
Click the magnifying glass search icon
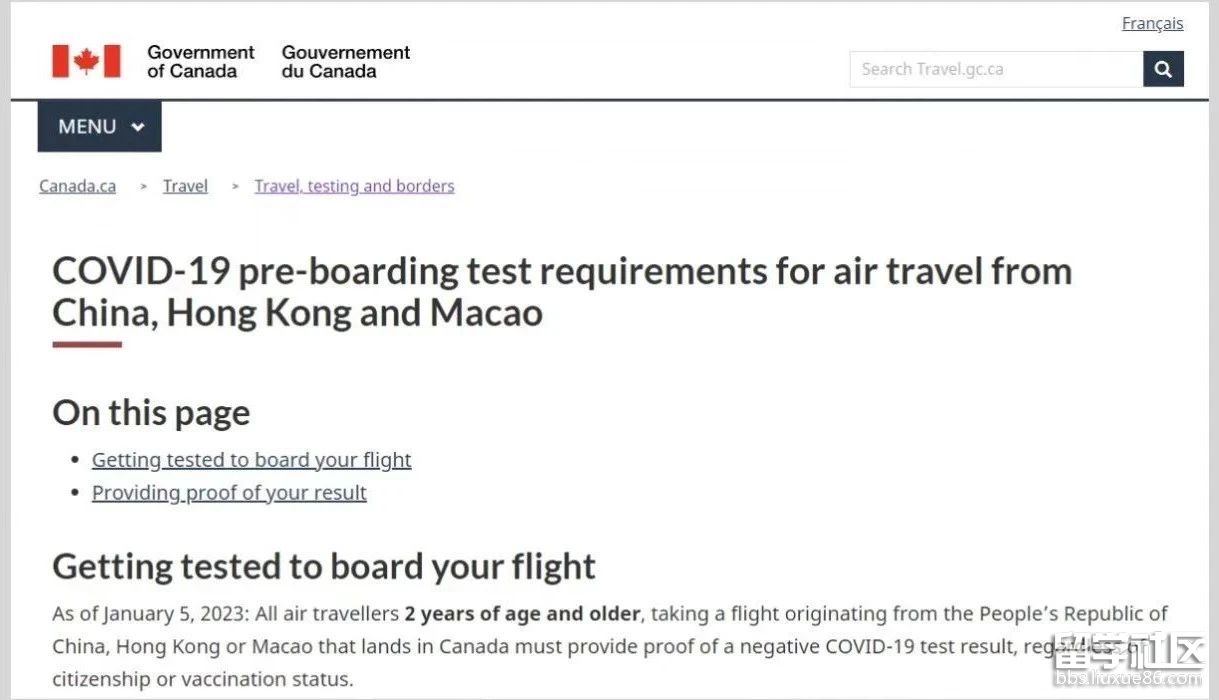click(1163, 69)
